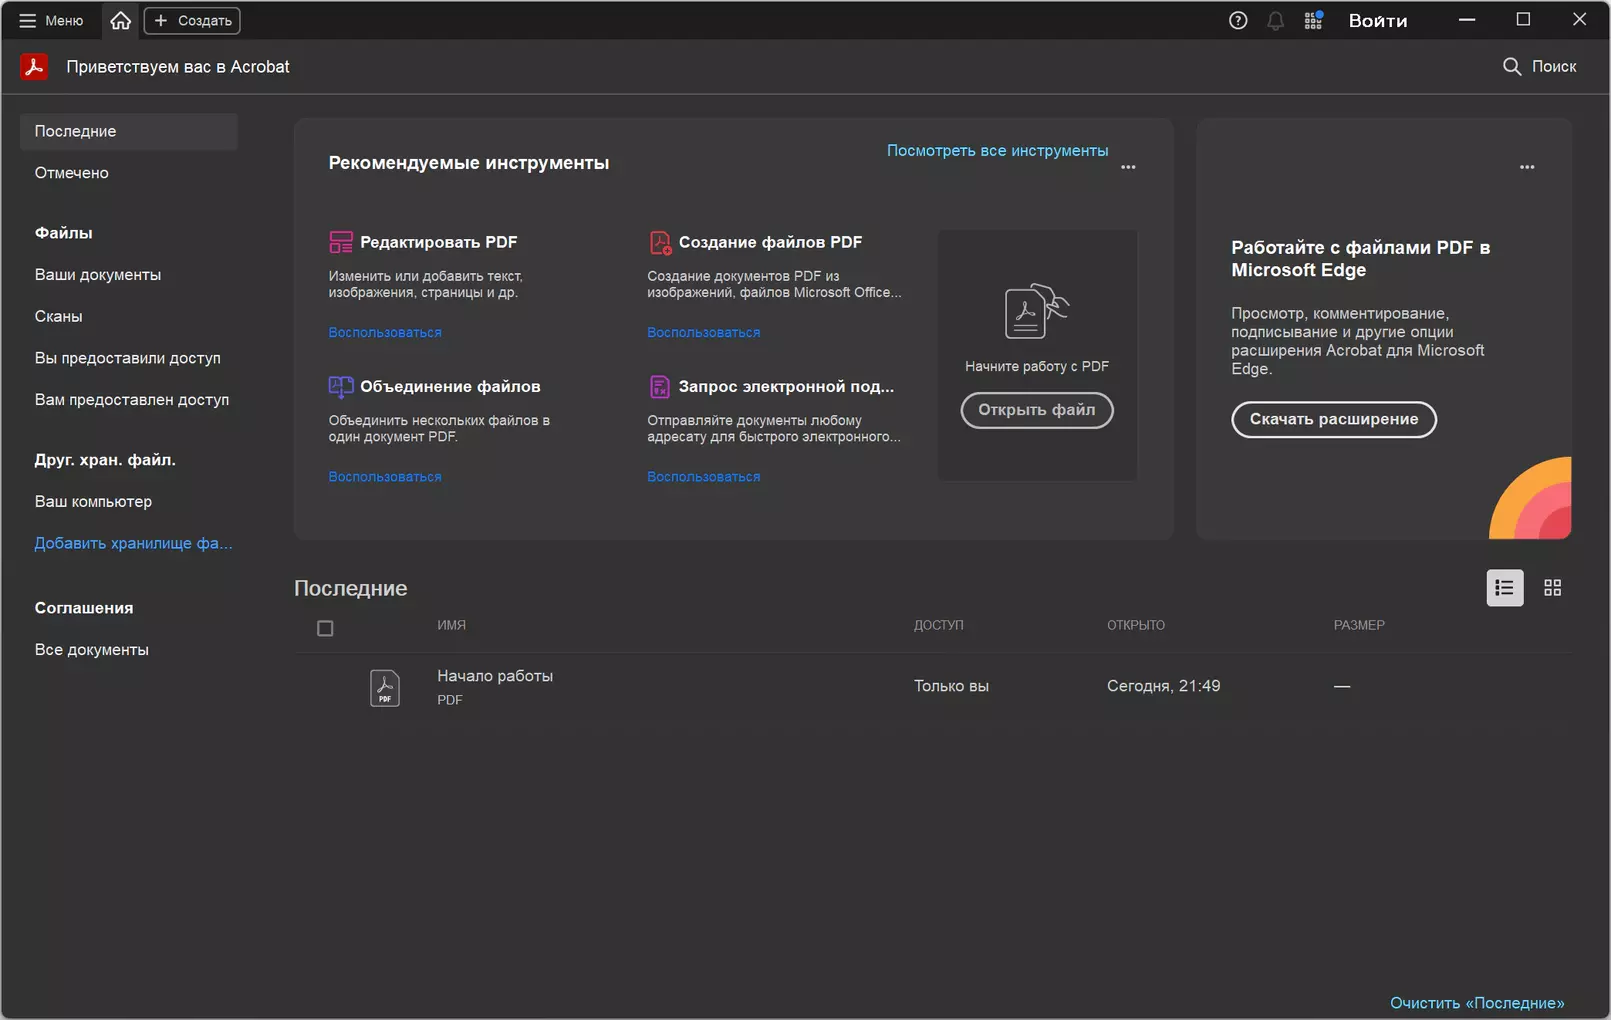
Task: Click the PDF hand illustration icon
Action: (x=1036, y=311)
